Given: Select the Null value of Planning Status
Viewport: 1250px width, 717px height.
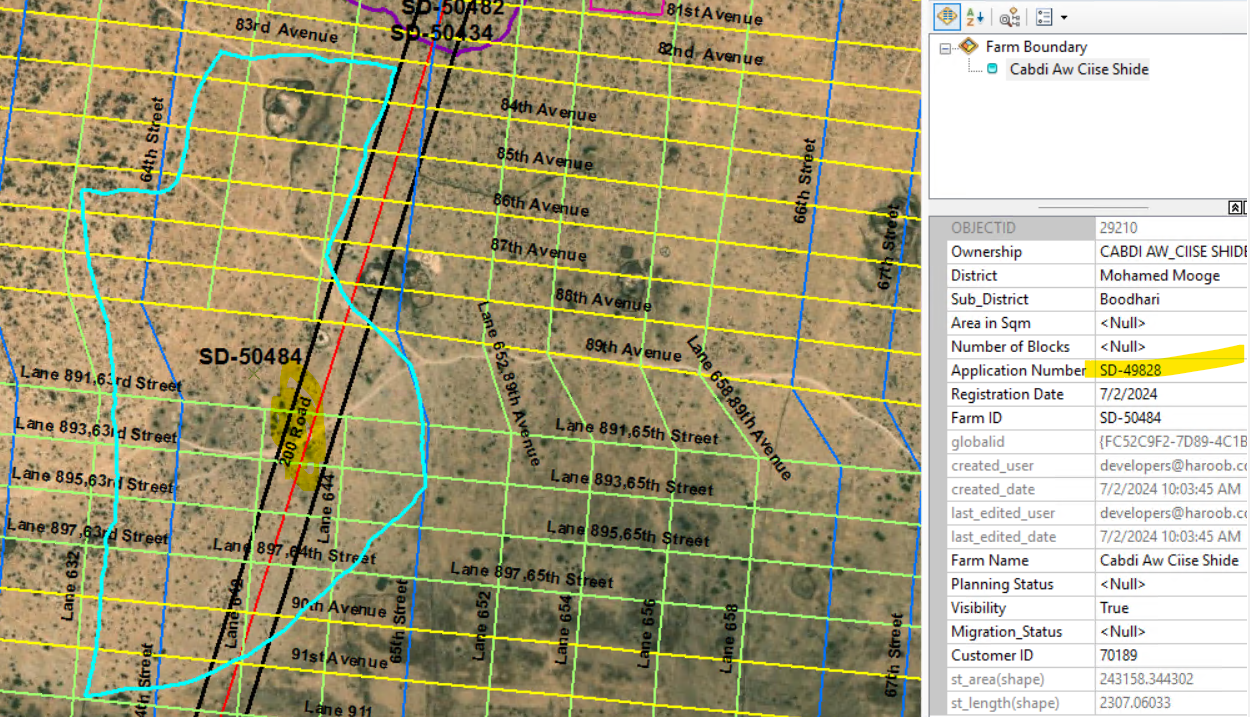Looking at the screenshot, I should pos(1123,584).
